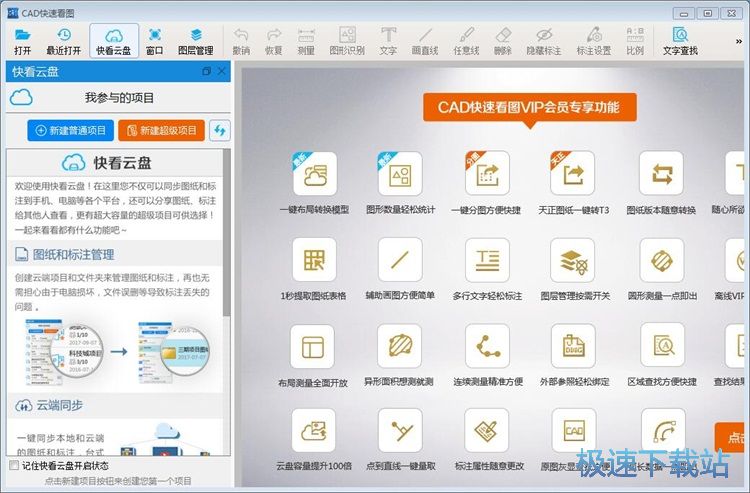Click the 图纸和标注管理 section heading

(x=74, y=254)
